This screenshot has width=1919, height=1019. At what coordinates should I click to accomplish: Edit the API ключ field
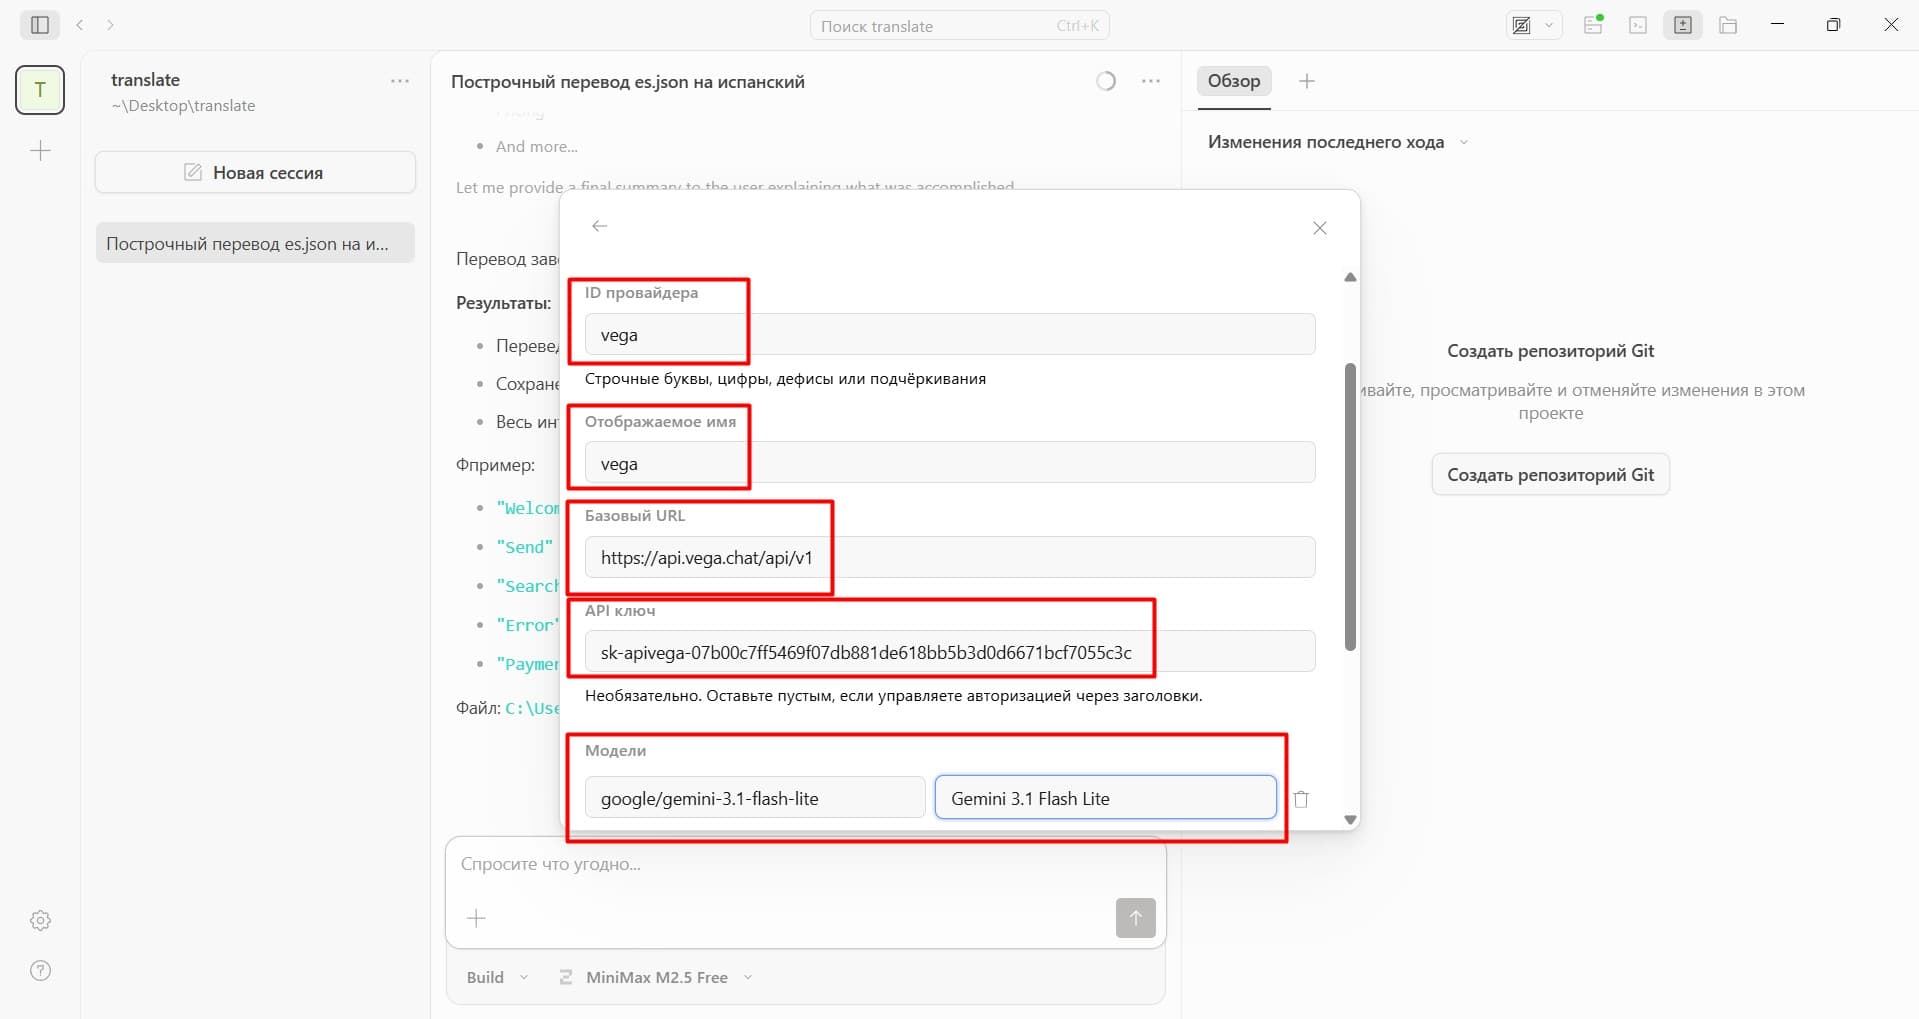coord(950,652)
